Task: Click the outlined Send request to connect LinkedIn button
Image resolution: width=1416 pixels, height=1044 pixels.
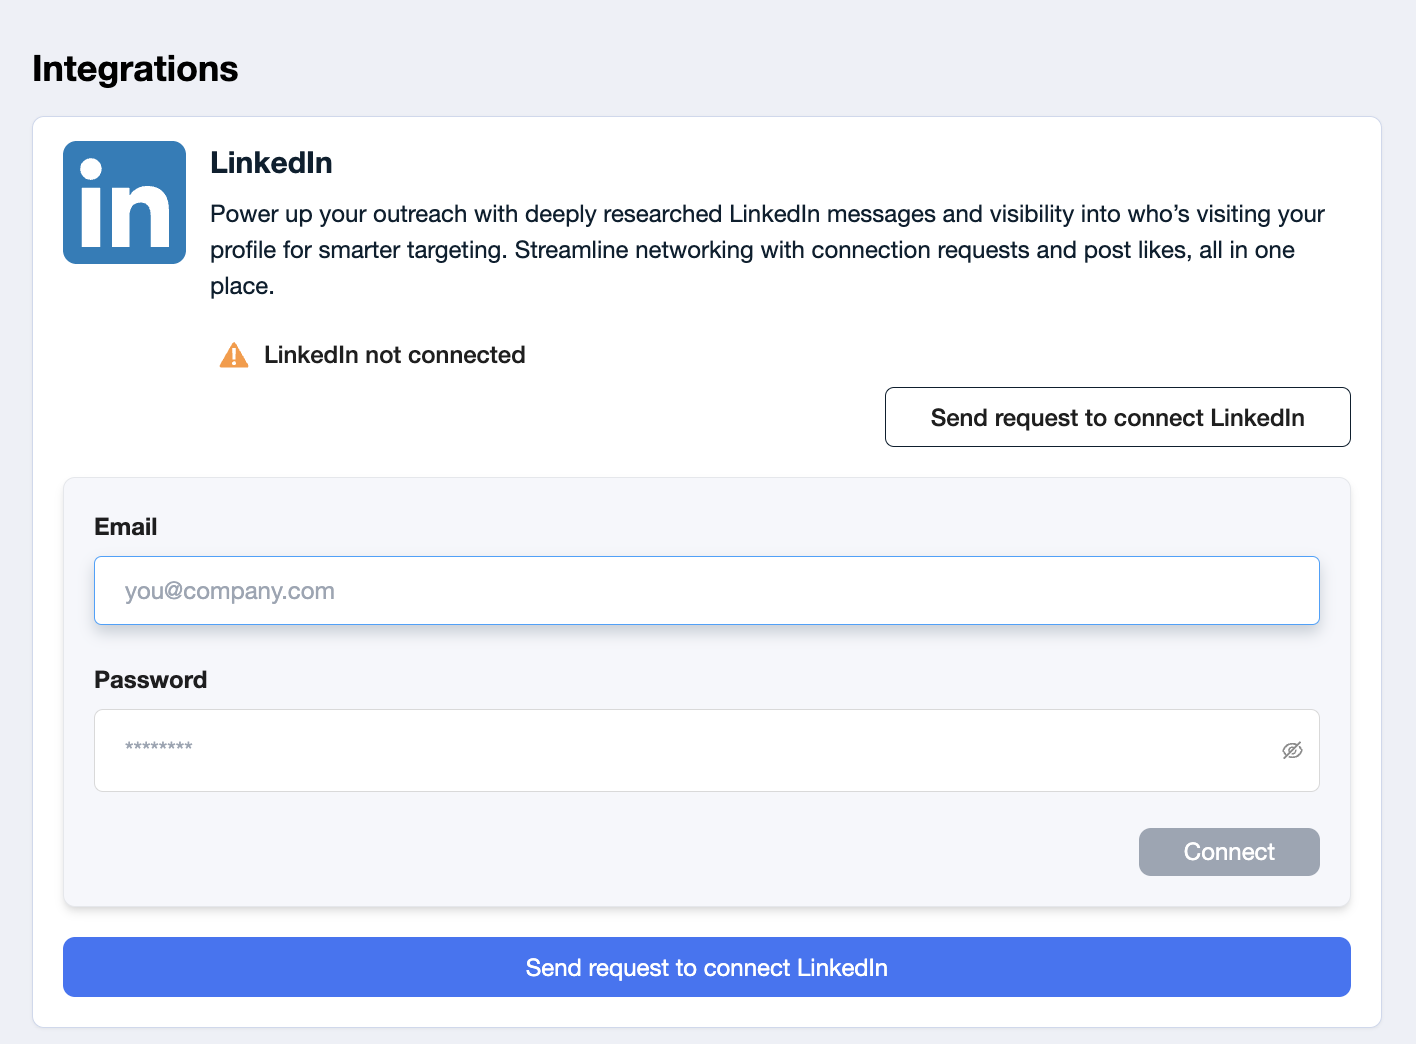Action: 1117,417
